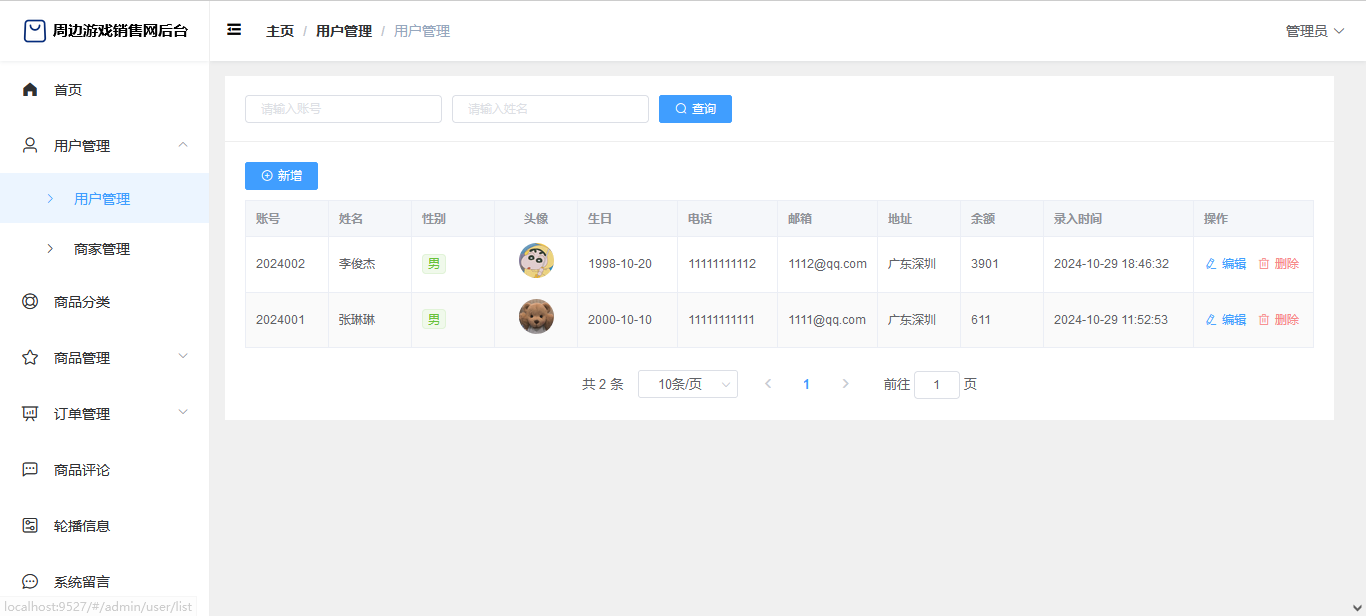Image resolution: width=1366 pixels, height=616 pixels.
Task: Click the 请输入账号 input field
Action: (343, 109)
